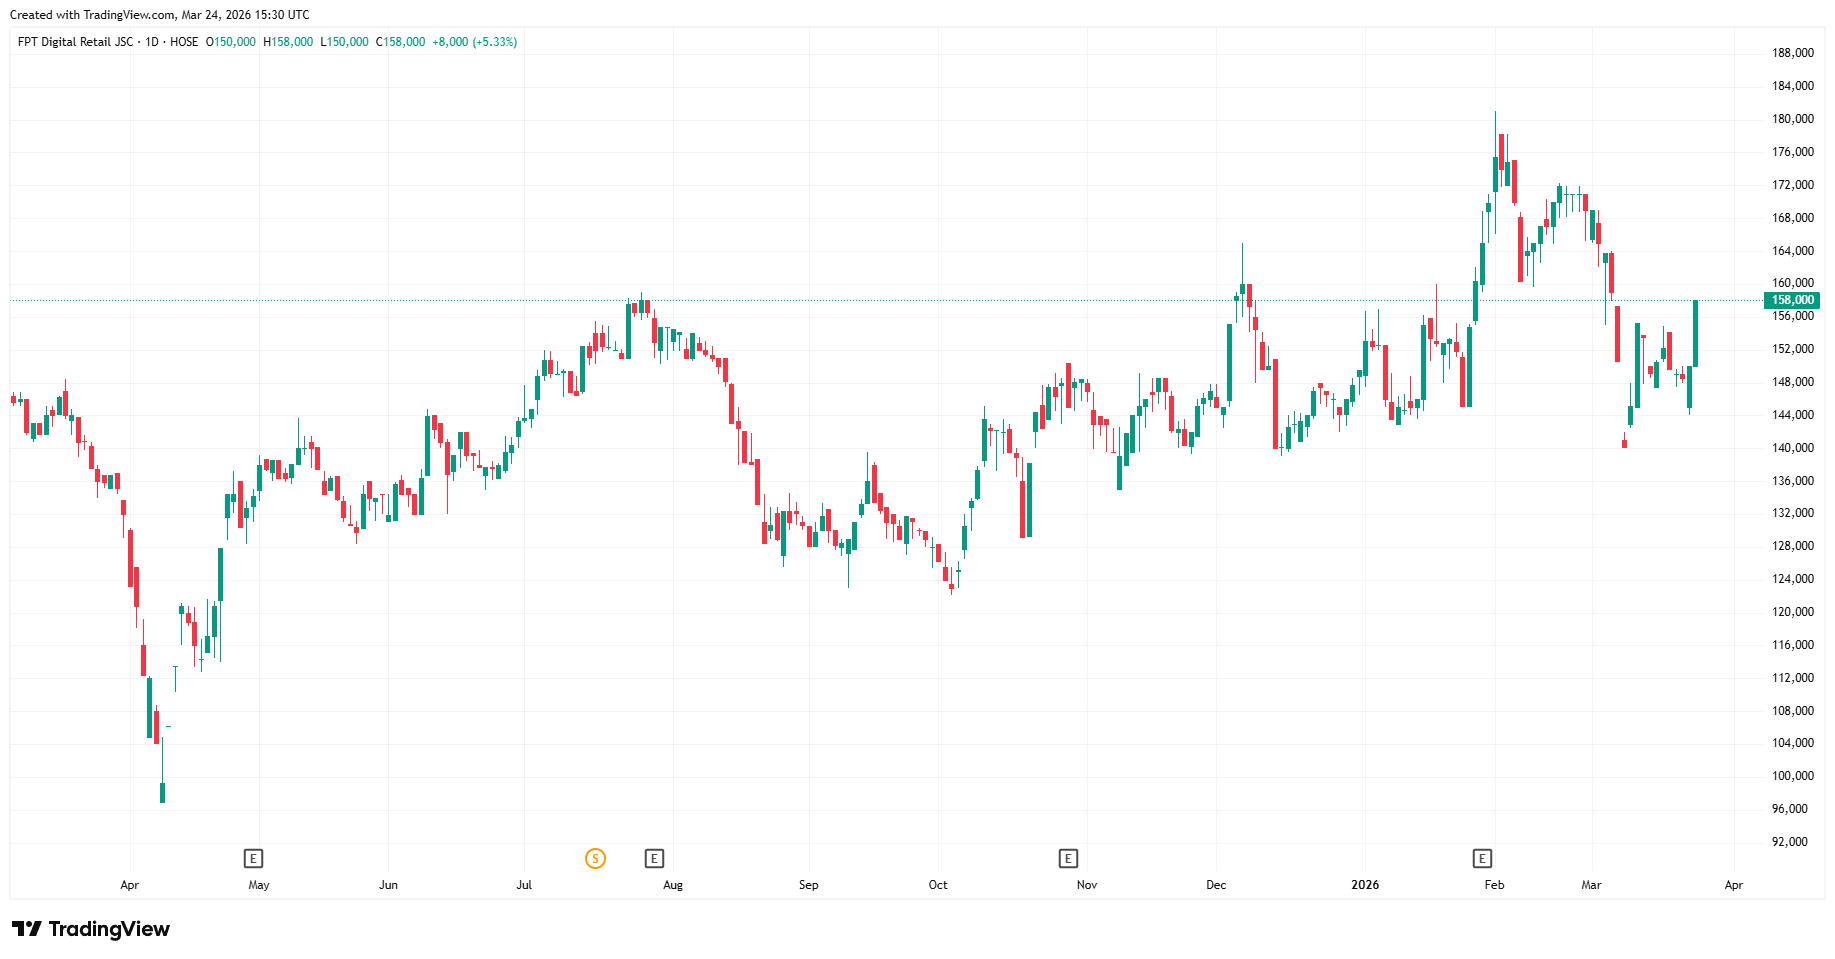Click the Dec label on time axis
The height and width of the screenshot is (959, 1835).
(x=1216, y=885)
